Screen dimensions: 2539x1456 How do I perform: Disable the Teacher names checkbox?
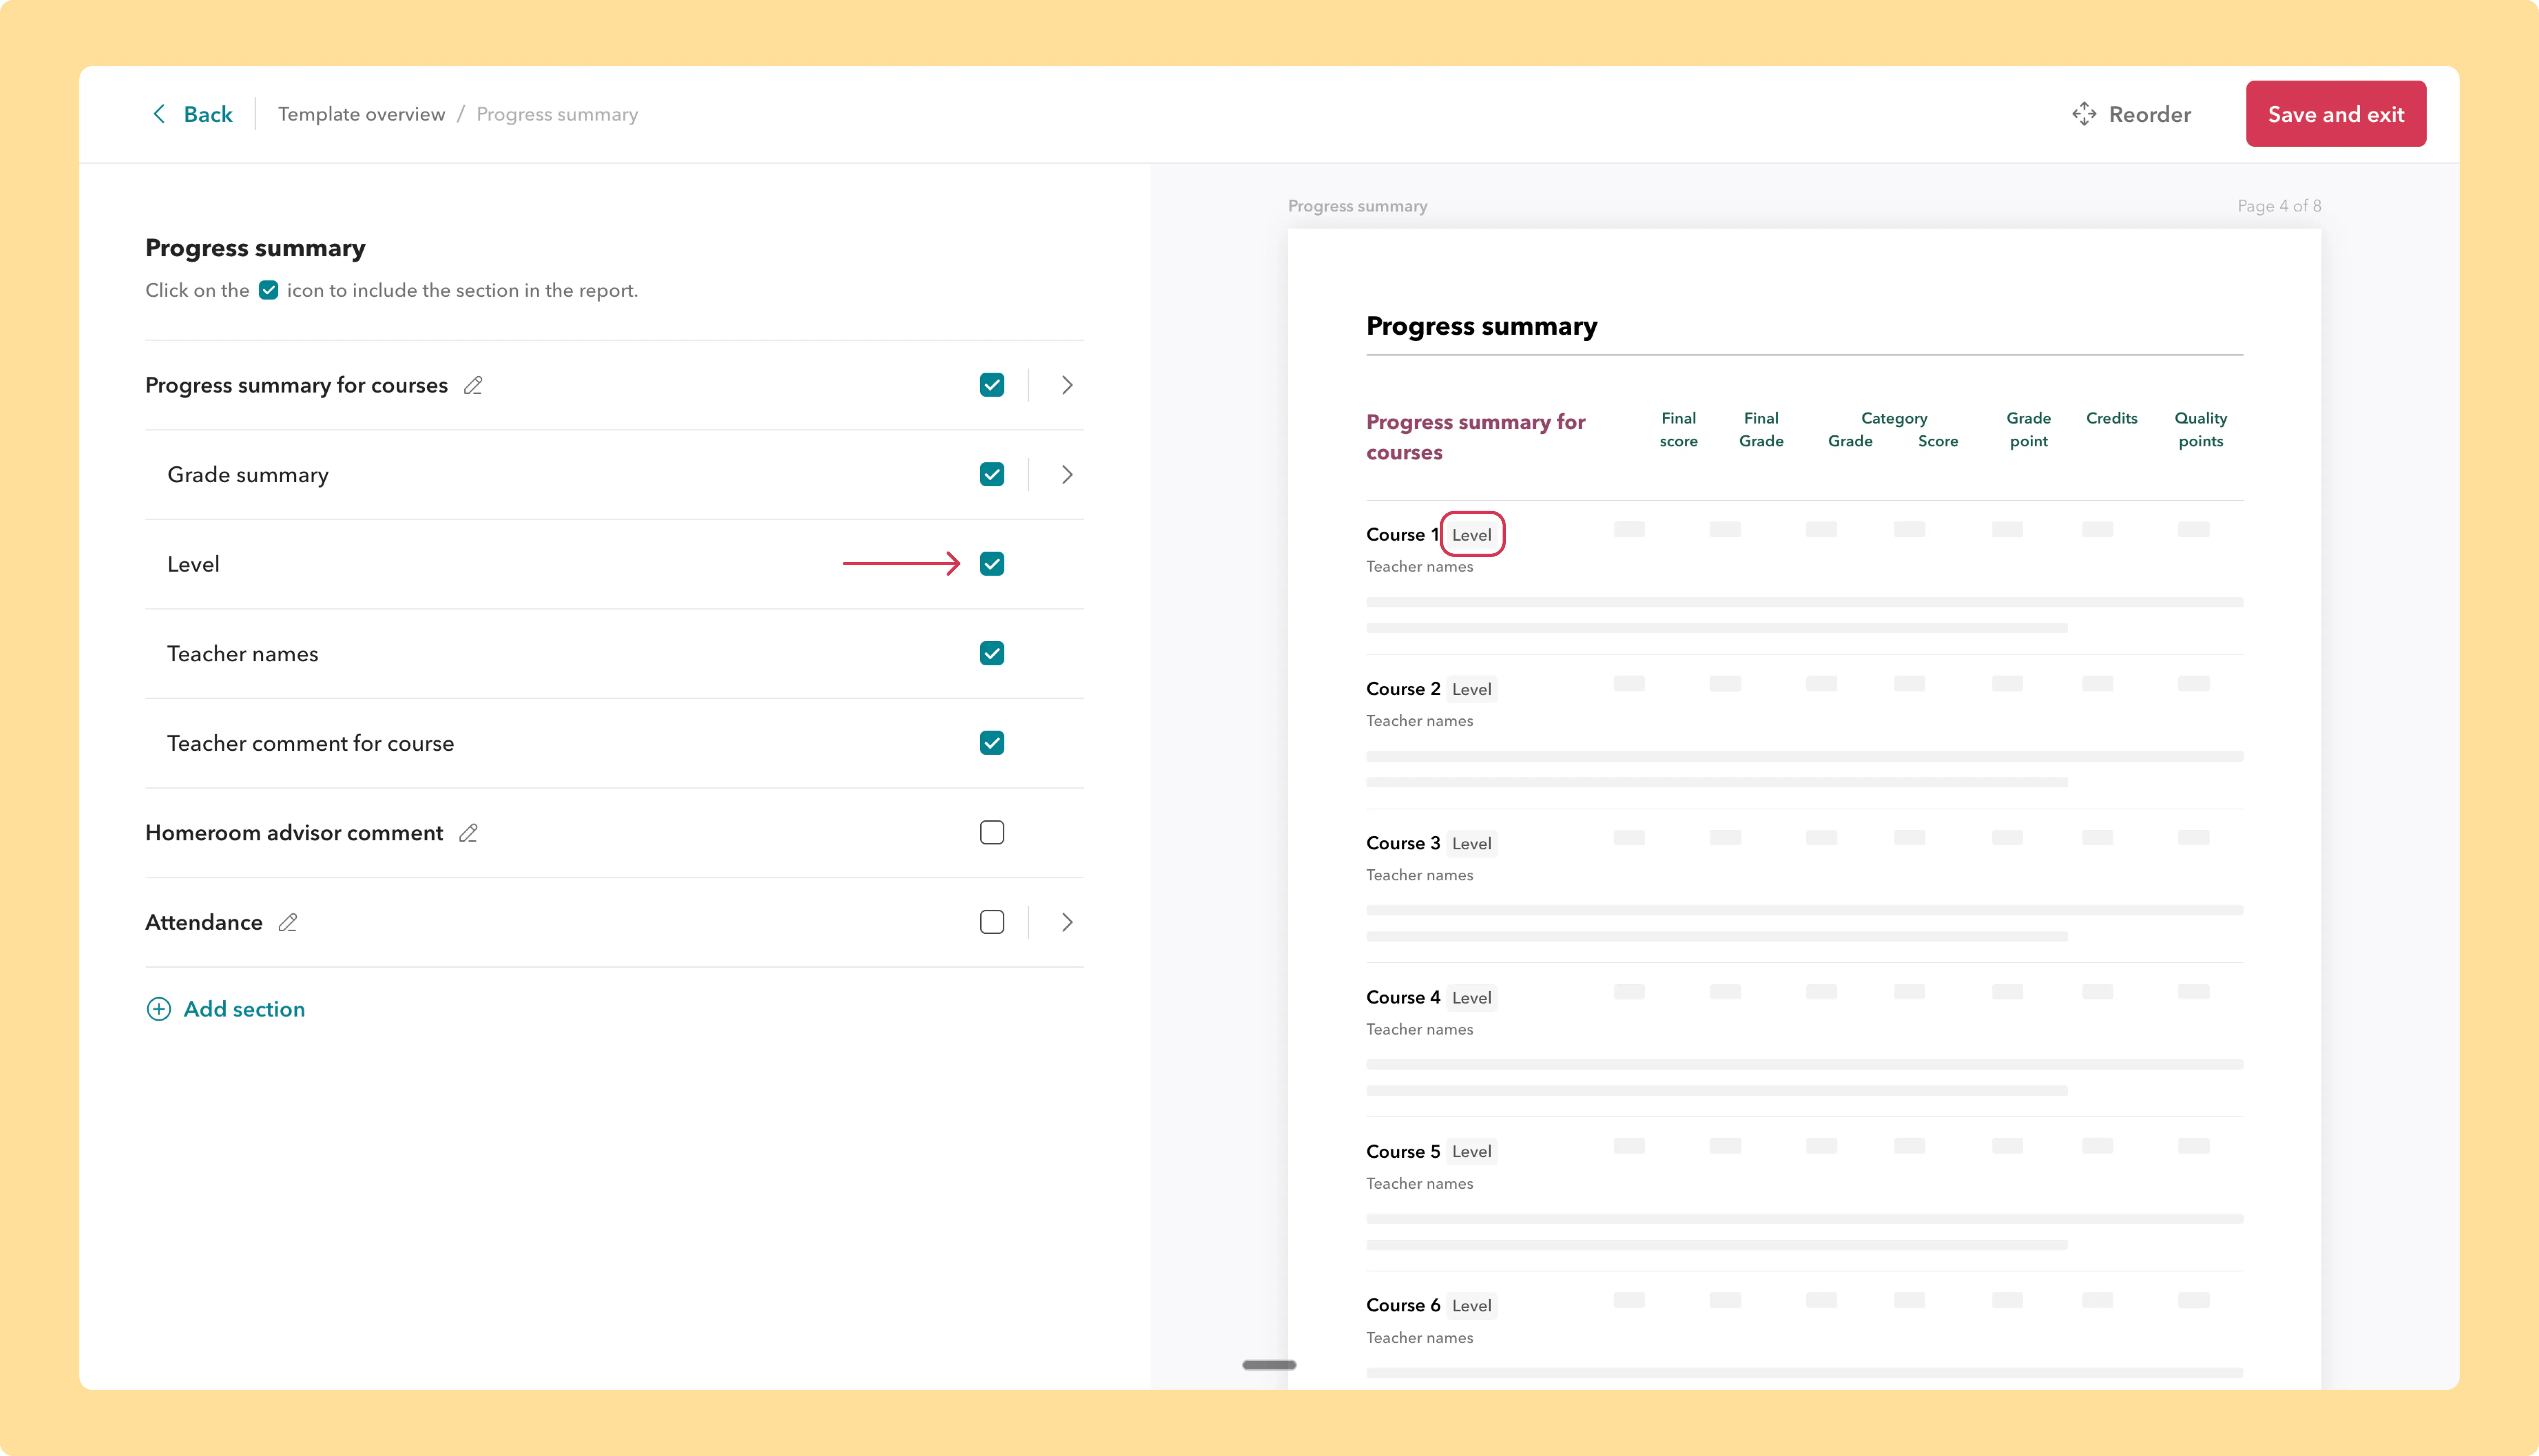coord(992,653)
